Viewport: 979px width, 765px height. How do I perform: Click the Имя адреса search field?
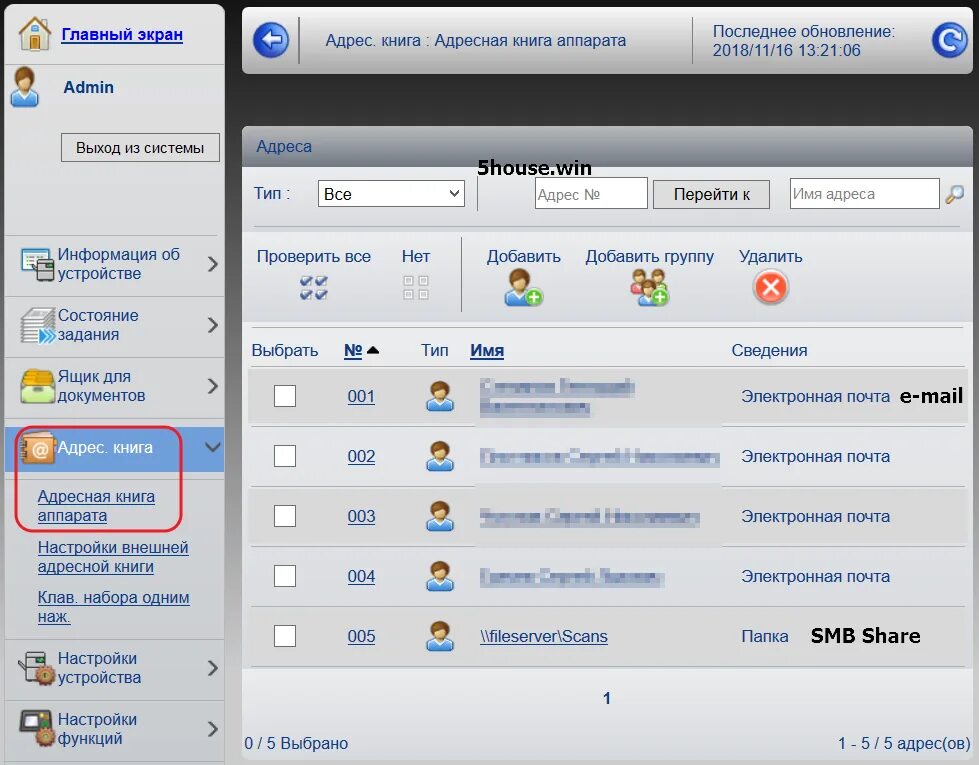864,194
